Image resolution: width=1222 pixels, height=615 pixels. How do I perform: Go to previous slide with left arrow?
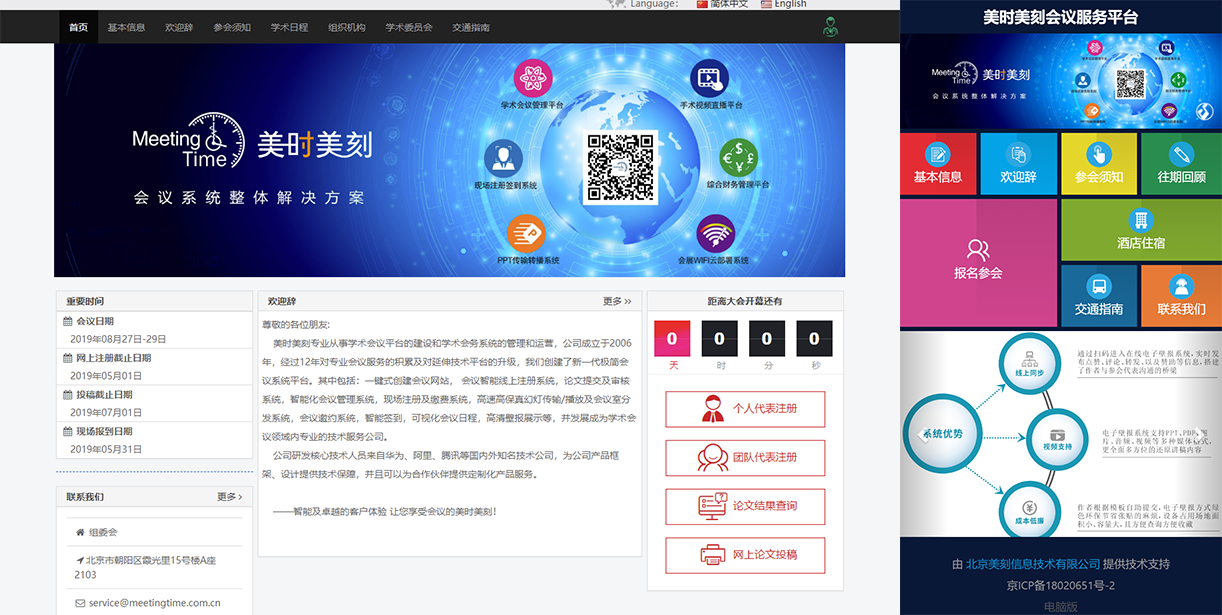[x=922, y=434]
